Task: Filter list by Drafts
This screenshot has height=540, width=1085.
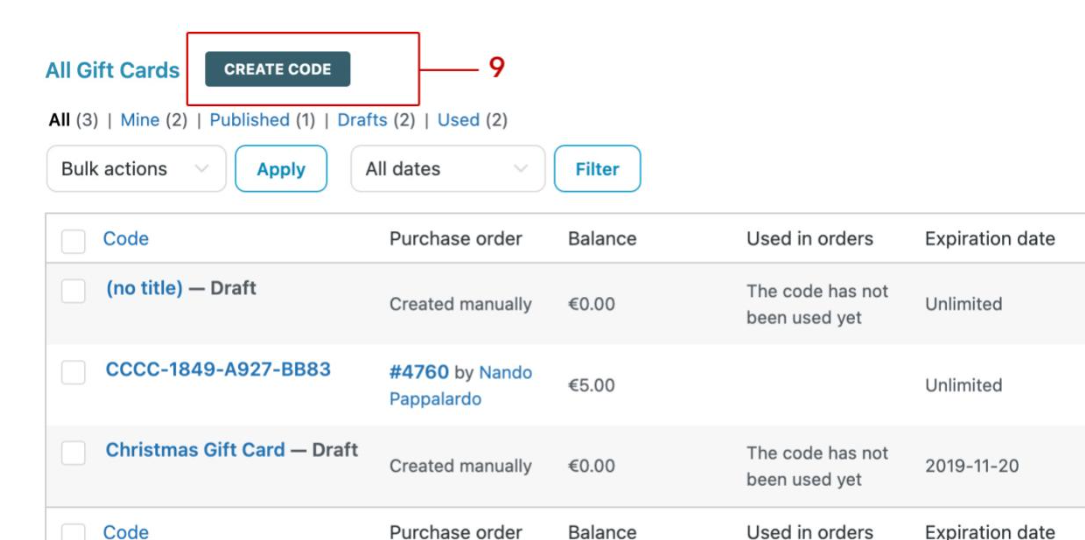Action: click(x=362, y=120)
